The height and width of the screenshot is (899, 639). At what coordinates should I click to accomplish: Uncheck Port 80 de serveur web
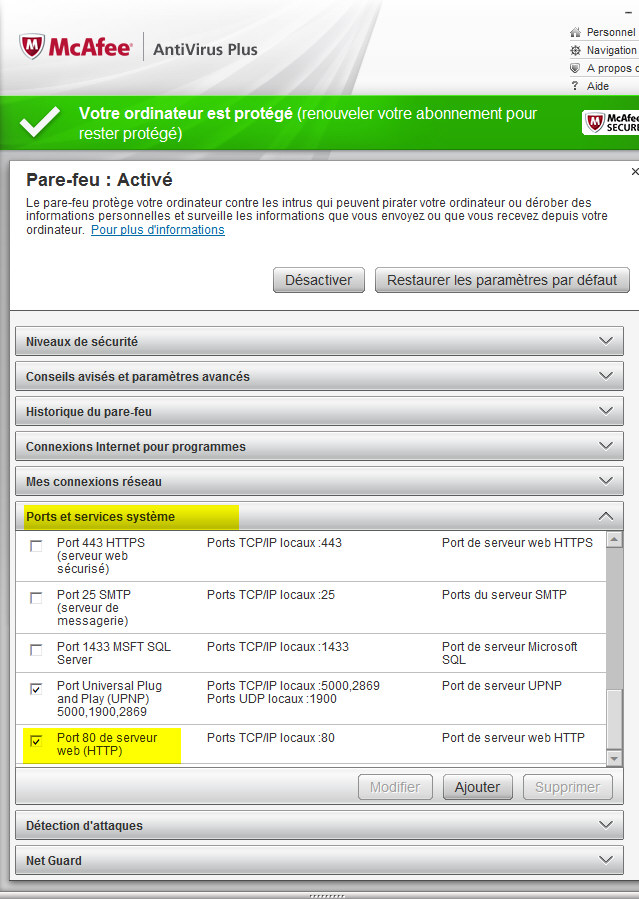point(36,741)
